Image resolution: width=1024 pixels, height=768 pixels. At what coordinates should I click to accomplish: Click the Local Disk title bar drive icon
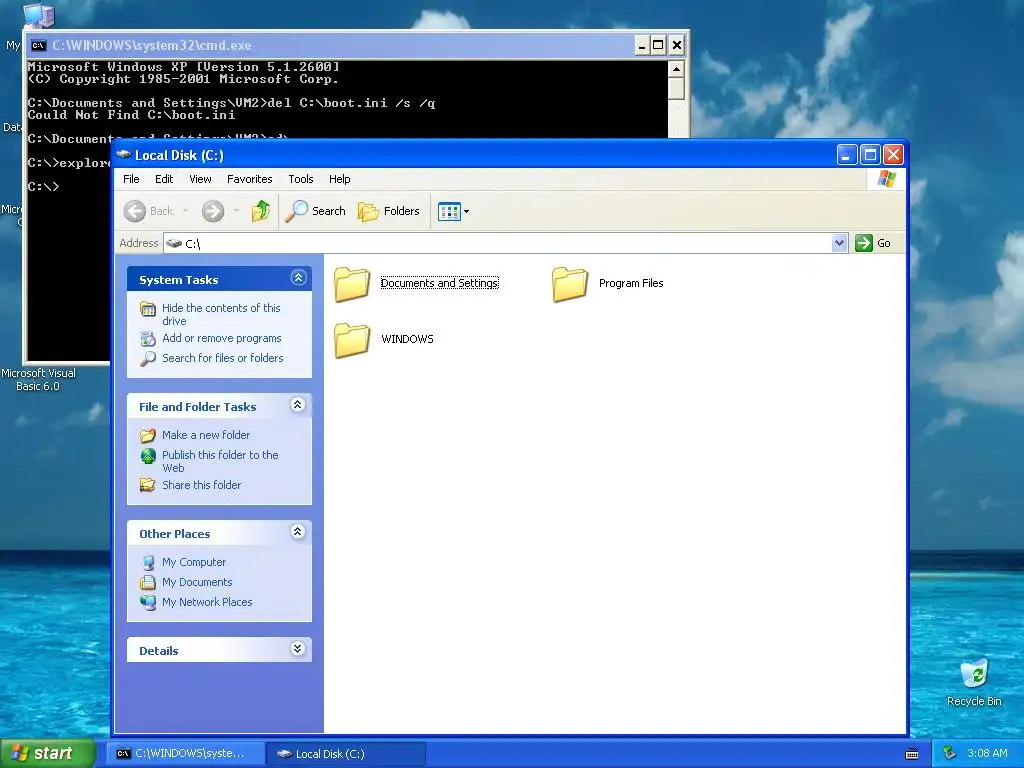pos(123,155)
